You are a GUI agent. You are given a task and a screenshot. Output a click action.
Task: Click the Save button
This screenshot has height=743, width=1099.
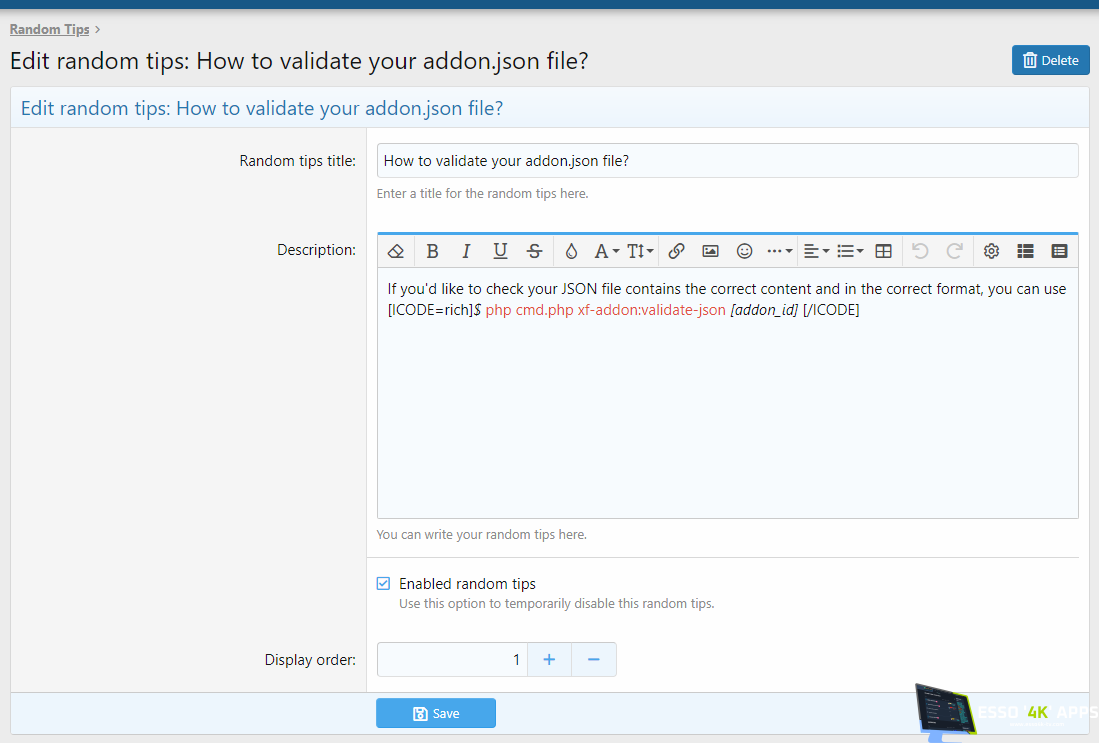(x=436, y=713)
